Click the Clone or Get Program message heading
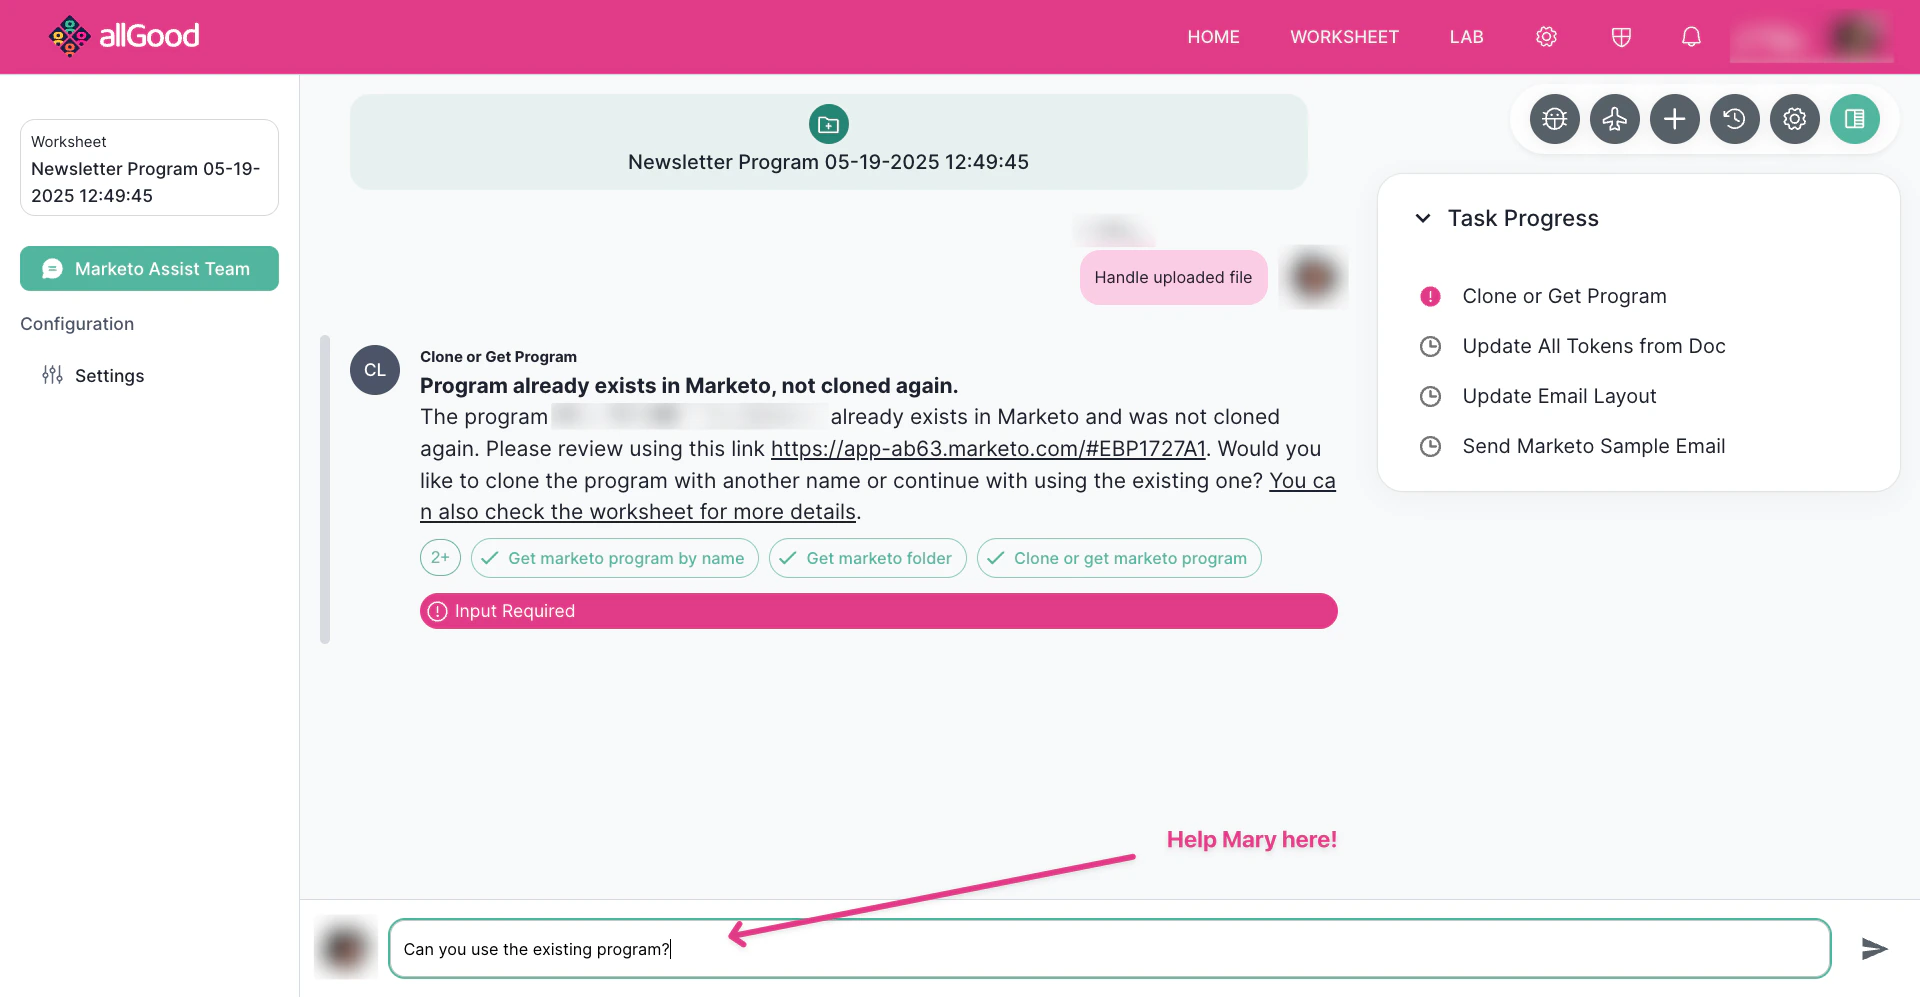Image resolution: width=1920 pixels, height=997 pixels. [498, 357]
